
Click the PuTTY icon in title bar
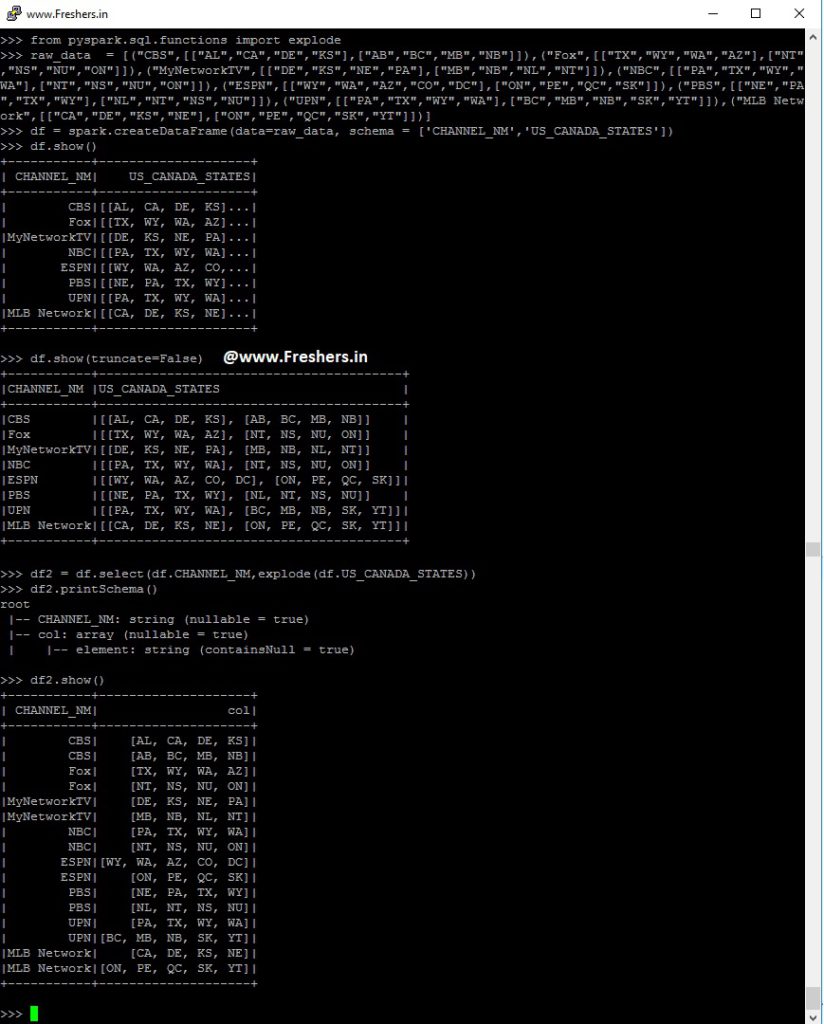[x=13, y=14]
